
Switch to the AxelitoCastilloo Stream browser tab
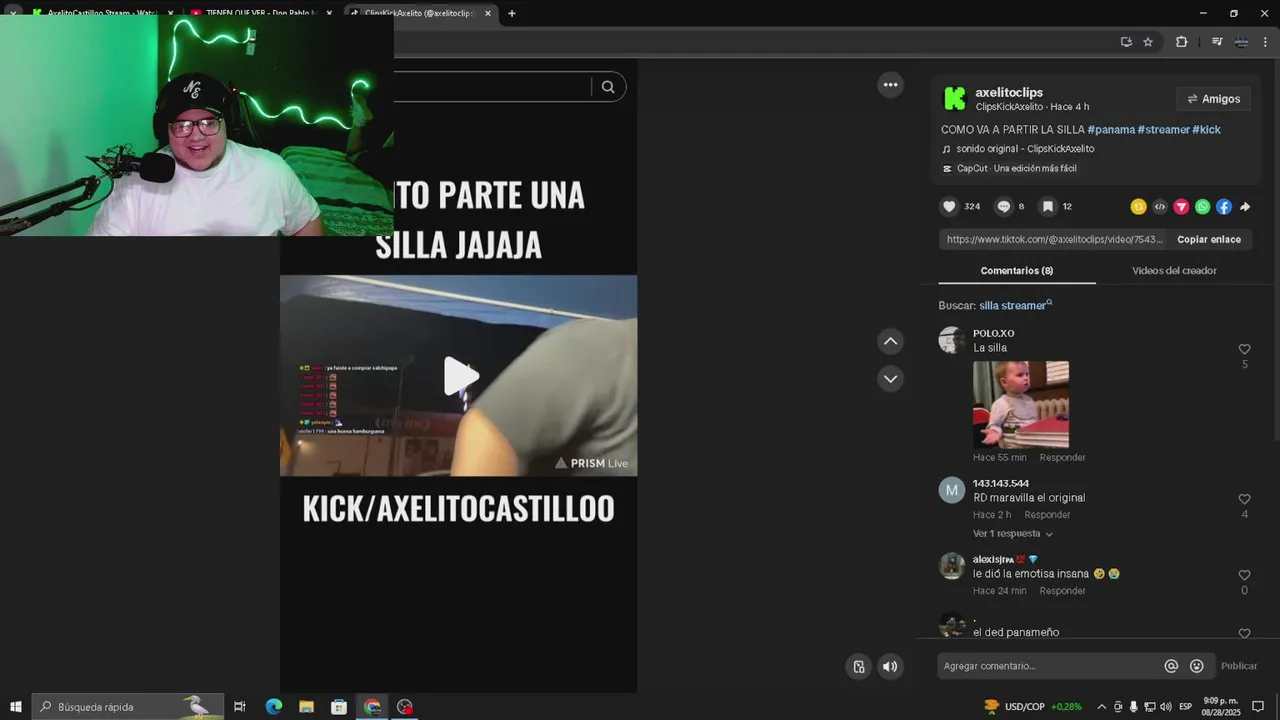pos(100,13)
